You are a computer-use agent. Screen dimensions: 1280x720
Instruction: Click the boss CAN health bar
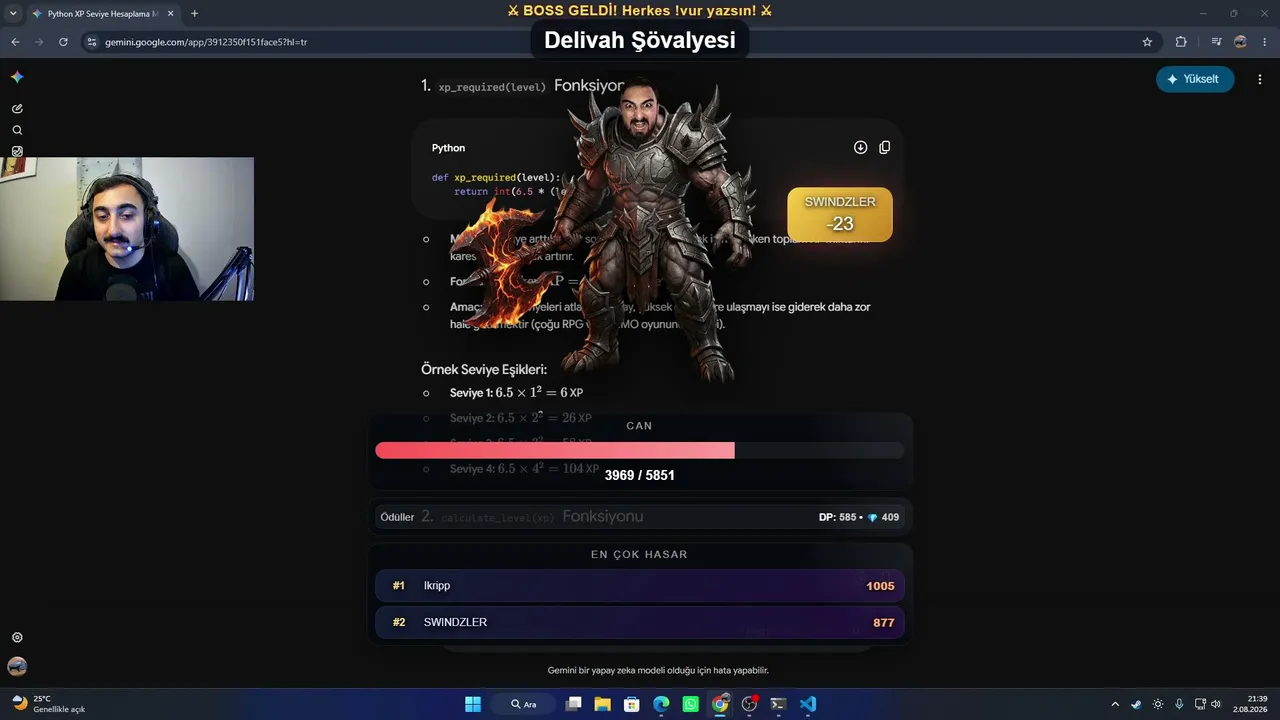pyautogui.click(x=639, y=451)
